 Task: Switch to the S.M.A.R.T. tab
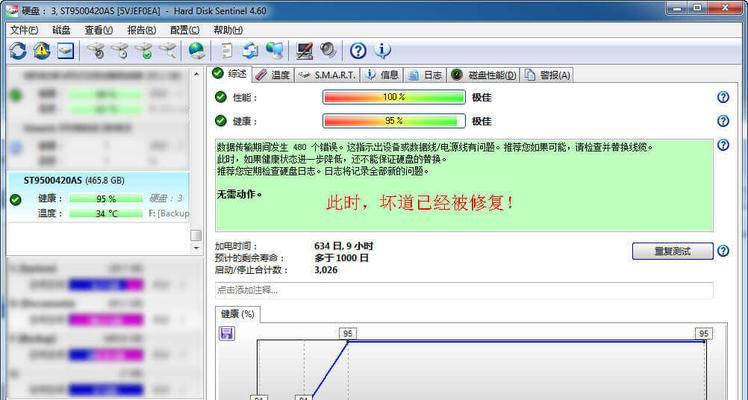tap(327, 75)
